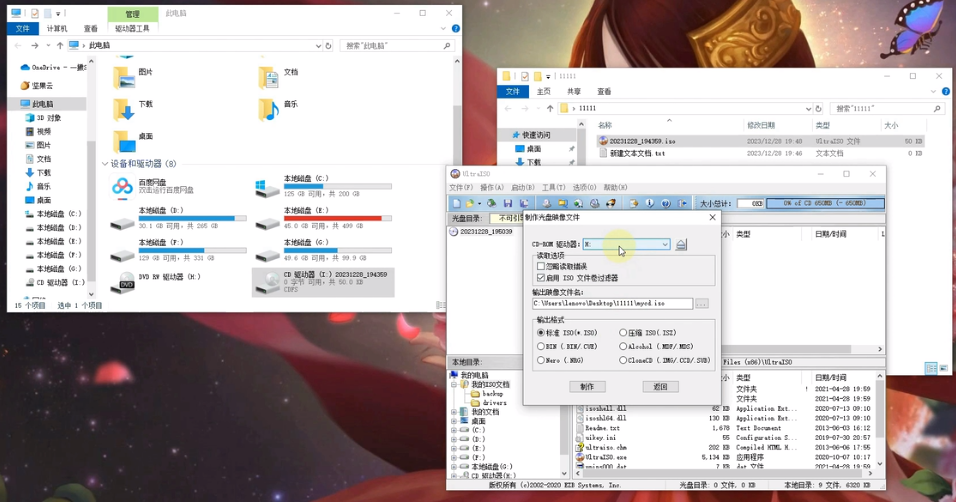This screenshot has width=956, height=502.
Task: Open 驱动器工具 tab in 此电脑 Explorer
Action: [x=132, y=29]
